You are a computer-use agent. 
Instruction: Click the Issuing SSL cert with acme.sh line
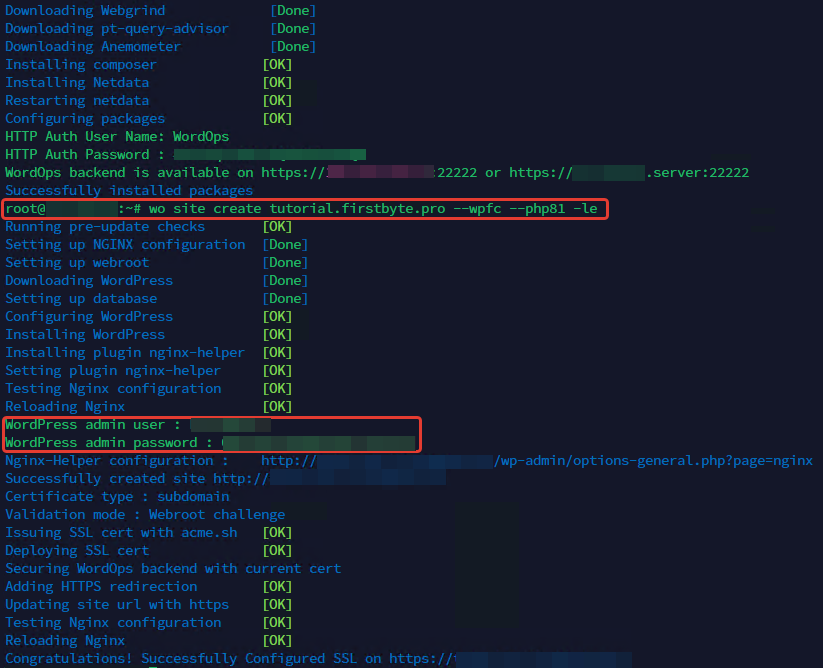pyautogui.click(x=121, y=533)
